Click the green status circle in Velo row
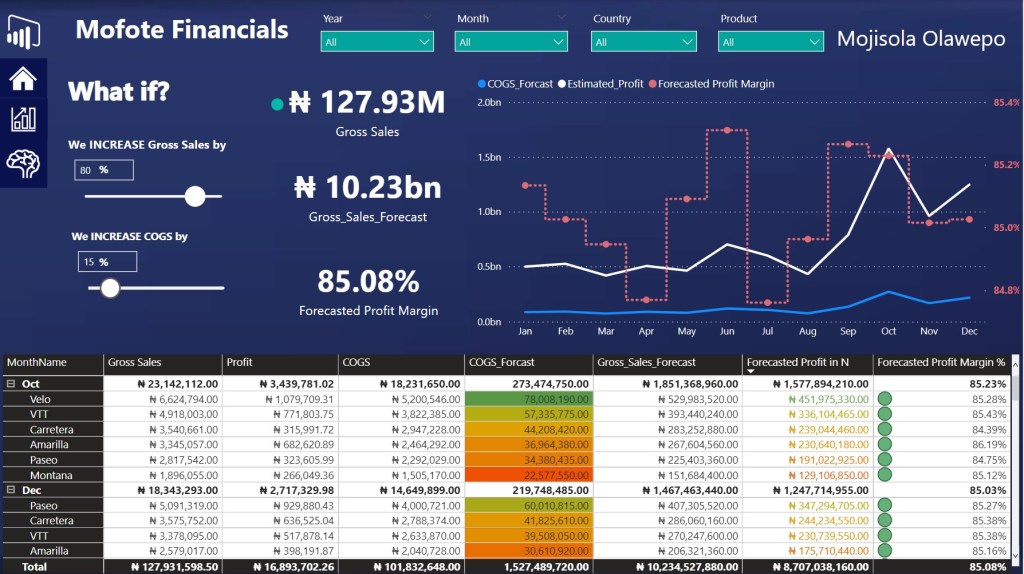The width and height of the screenshot is (1024, 574). 884,399
